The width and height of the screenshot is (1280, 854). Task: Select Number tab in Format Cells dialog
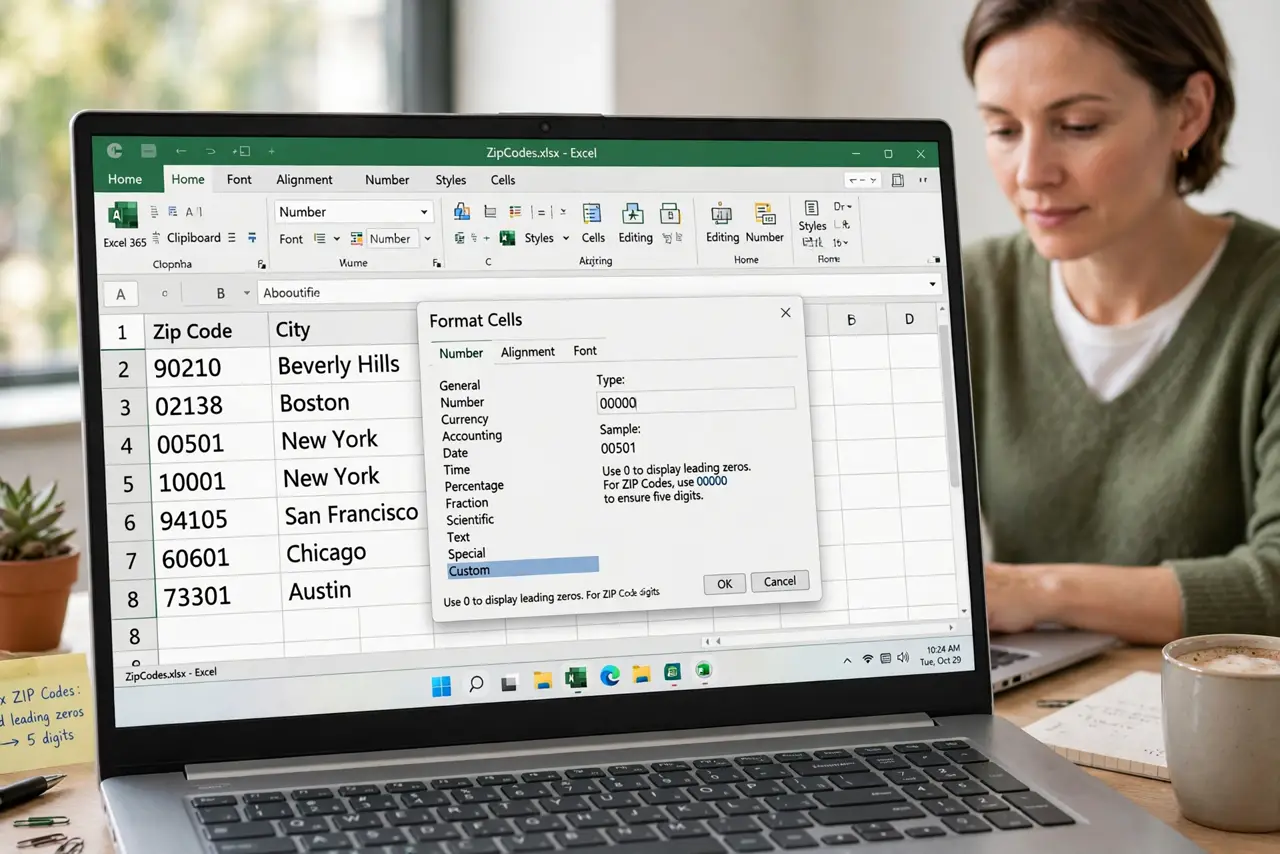tap(461, 353)
